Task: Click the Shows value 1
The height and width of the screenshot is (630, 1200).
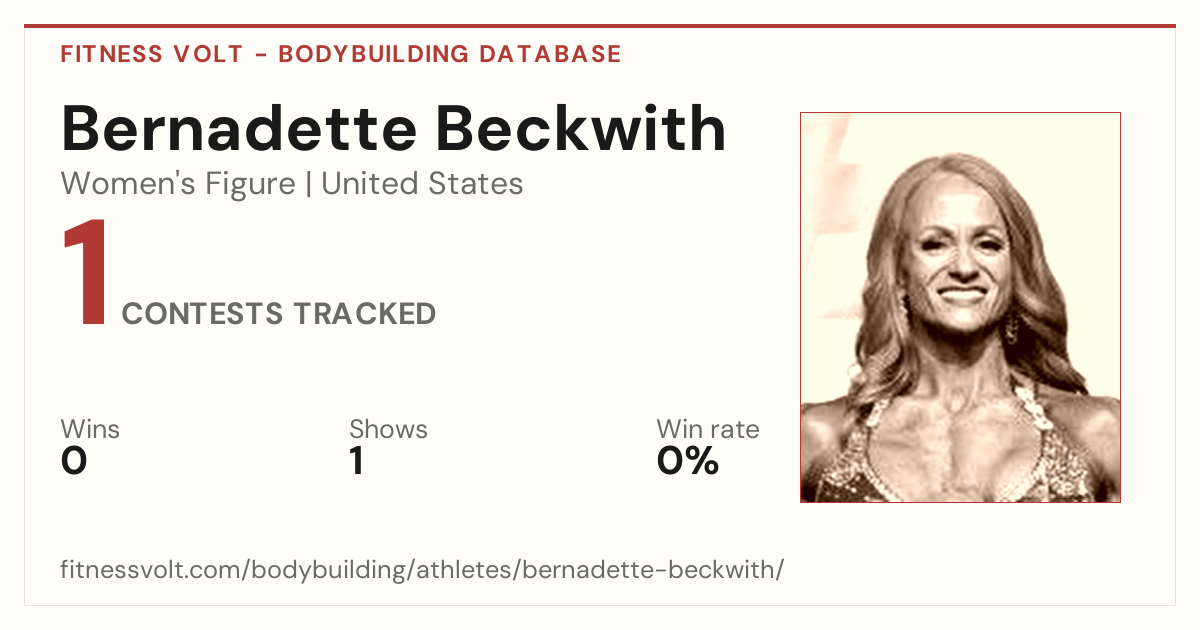Action: click(356, 461)
